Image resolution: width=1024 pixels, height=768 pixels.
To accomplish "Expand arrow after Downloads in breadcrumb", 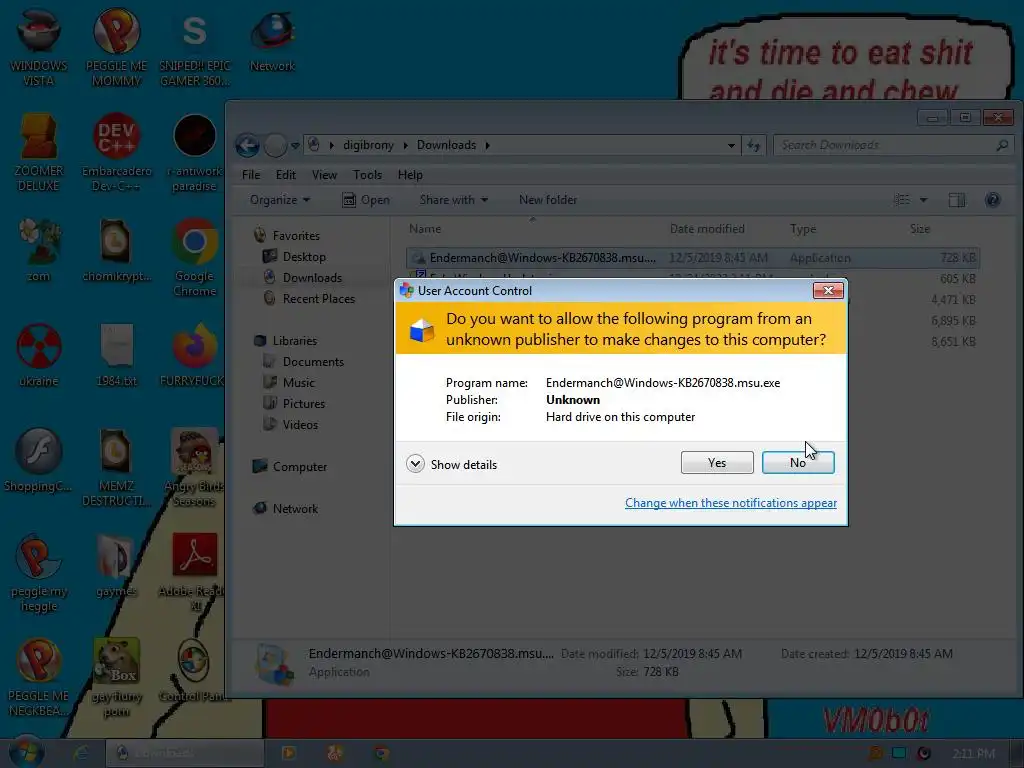I will (x=487, y=145).
